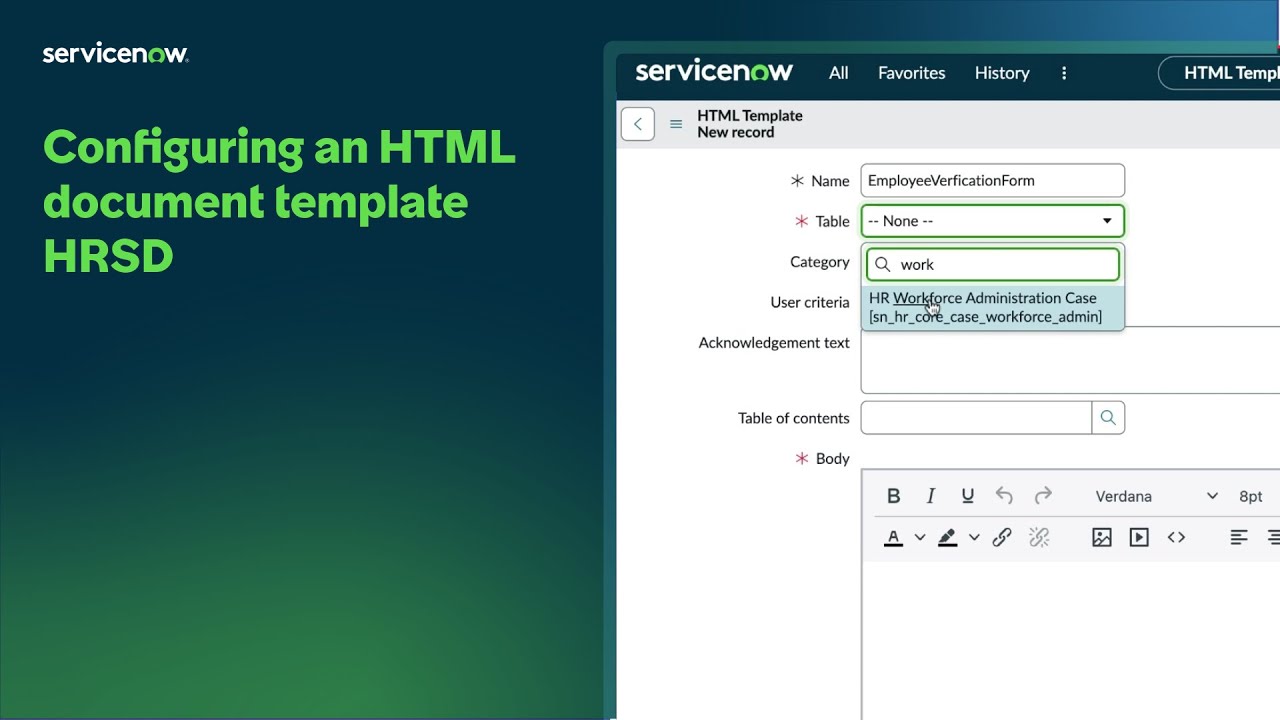Image resolution: width=1280 pixels, height=720 pixels.
Task: Open the All navigation menu
Action: [838, 72]
